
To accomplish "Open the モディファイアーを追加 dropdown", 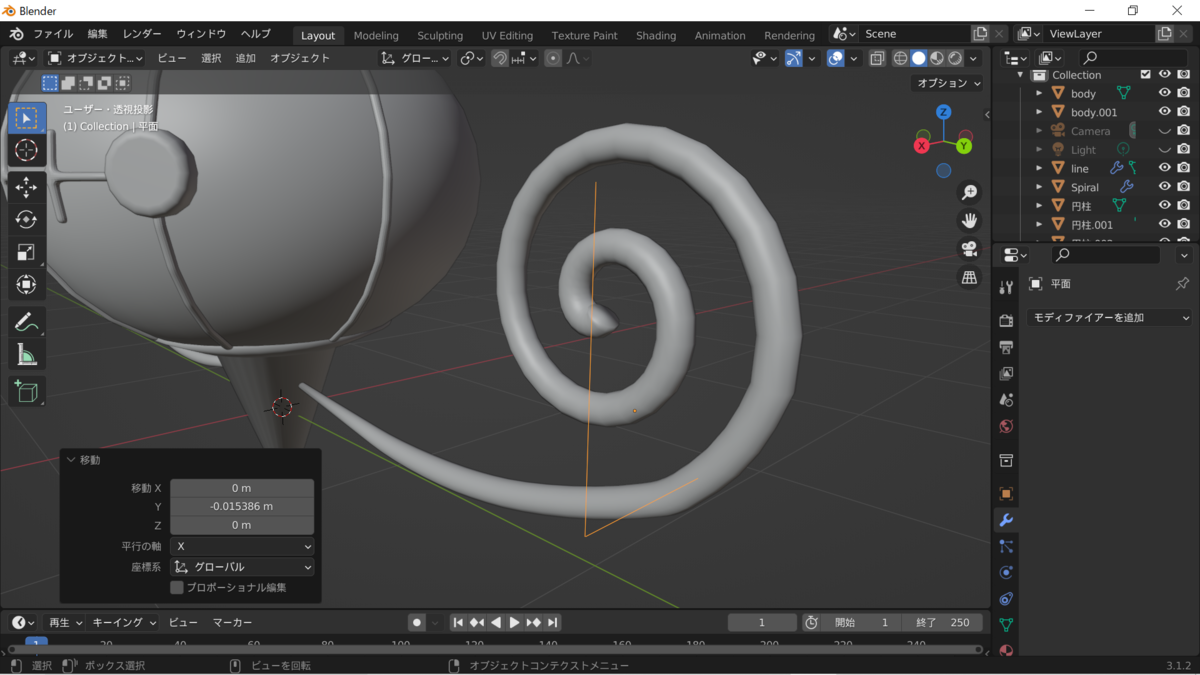I will (x=1110, y=317).
